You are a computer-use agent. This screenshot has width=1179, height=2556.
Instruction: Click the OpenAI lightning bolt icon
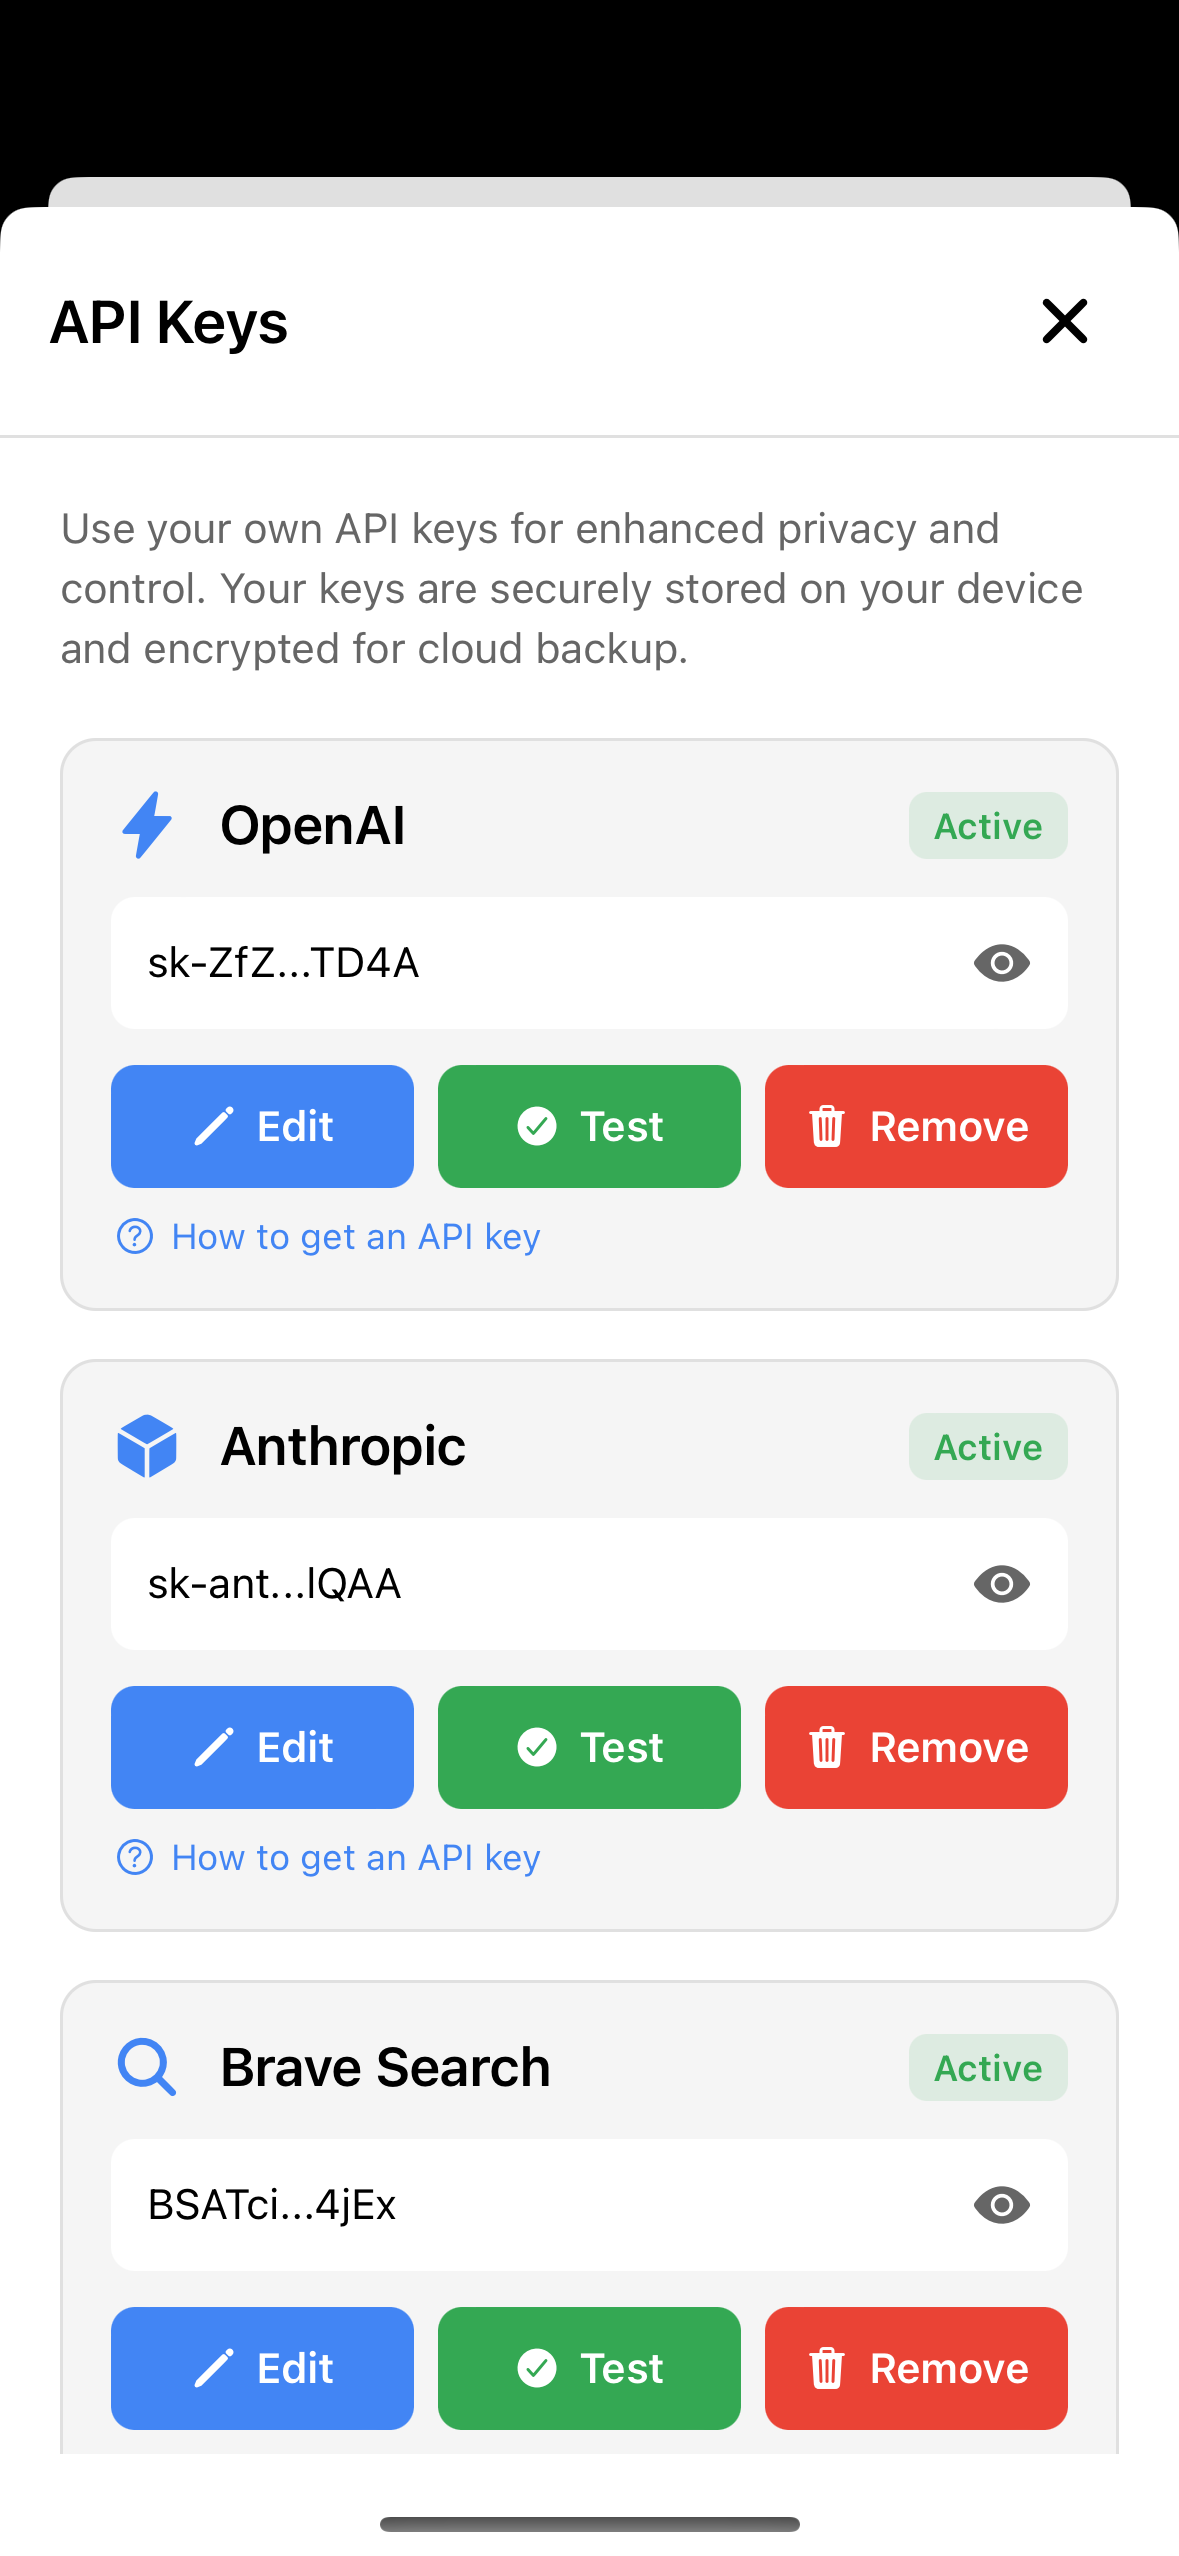point(147,825)
